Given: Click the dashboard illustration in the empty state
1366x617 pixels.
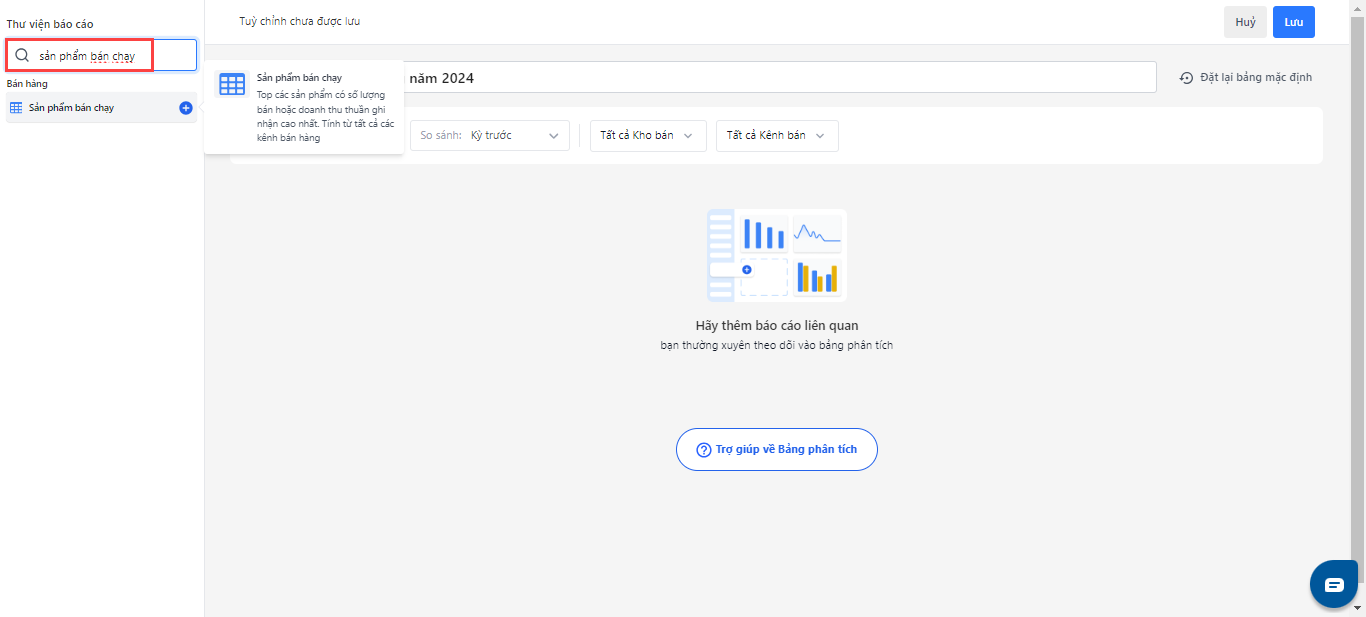Looking at the screenshot, I should pos(776,255).
